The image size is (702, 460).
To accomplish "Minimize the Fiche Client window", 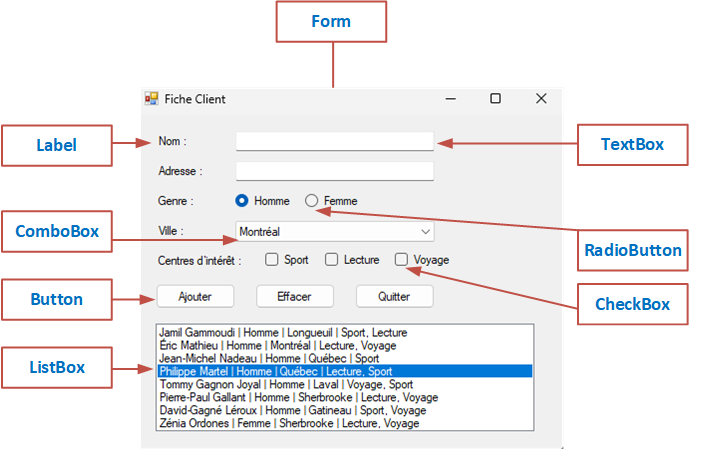I will click(449, 99).
